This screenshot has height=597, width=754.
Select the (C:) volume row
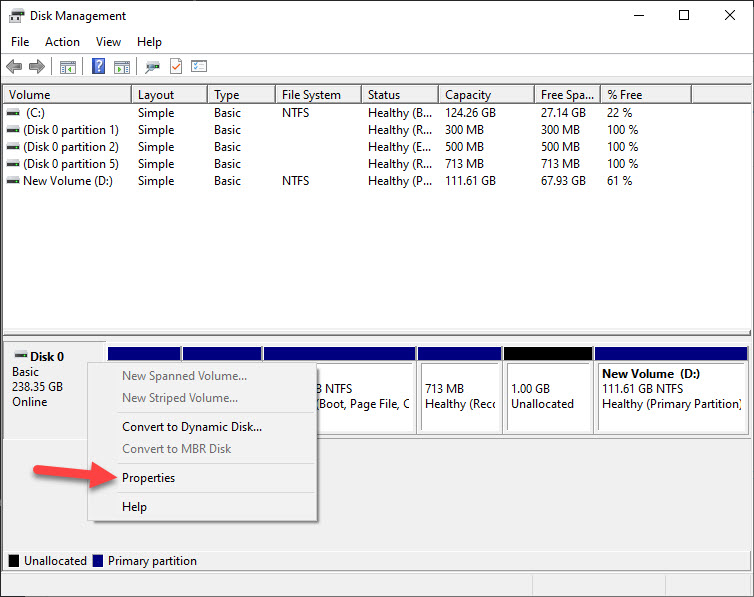[x=35, y=113]
